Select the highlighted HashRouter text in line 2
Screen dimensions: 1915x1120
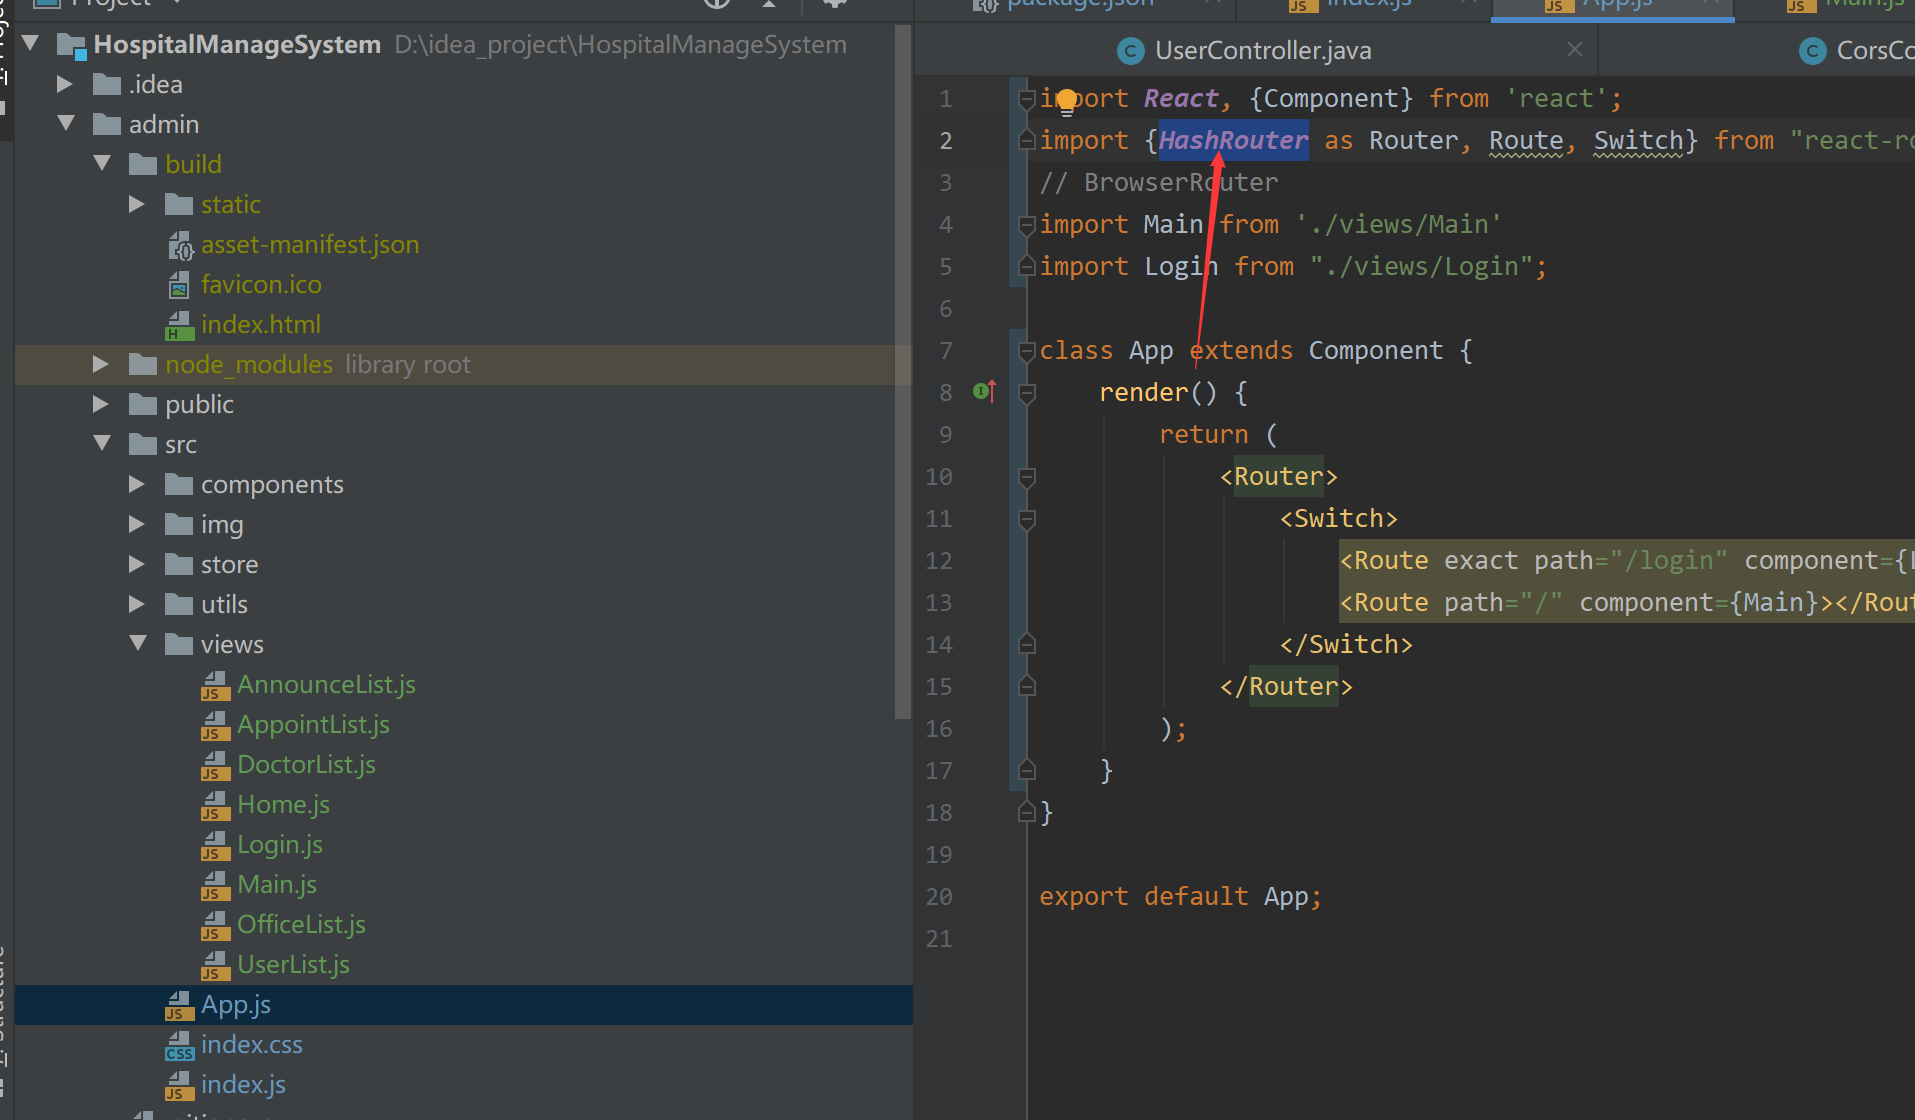(x=1232, y=140)
